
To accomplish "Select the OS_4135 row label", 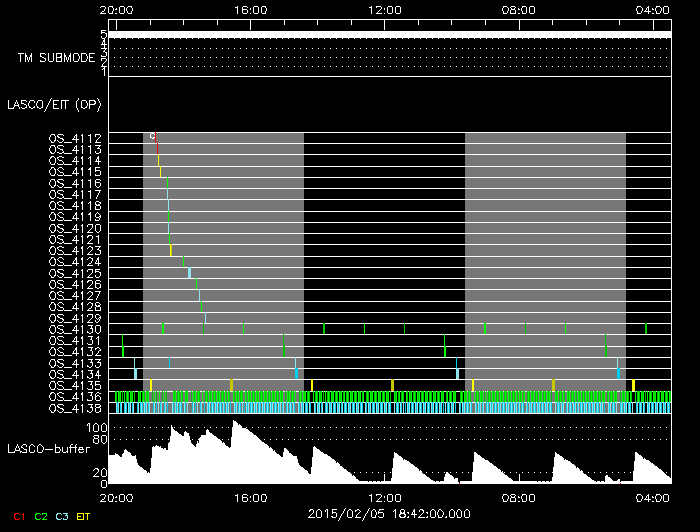I will coord(75,385).
